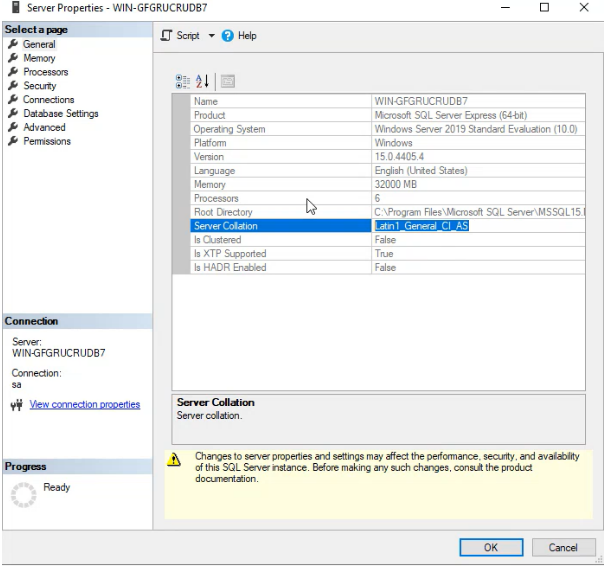Click the wrench icon beside Security

point(13,85)
